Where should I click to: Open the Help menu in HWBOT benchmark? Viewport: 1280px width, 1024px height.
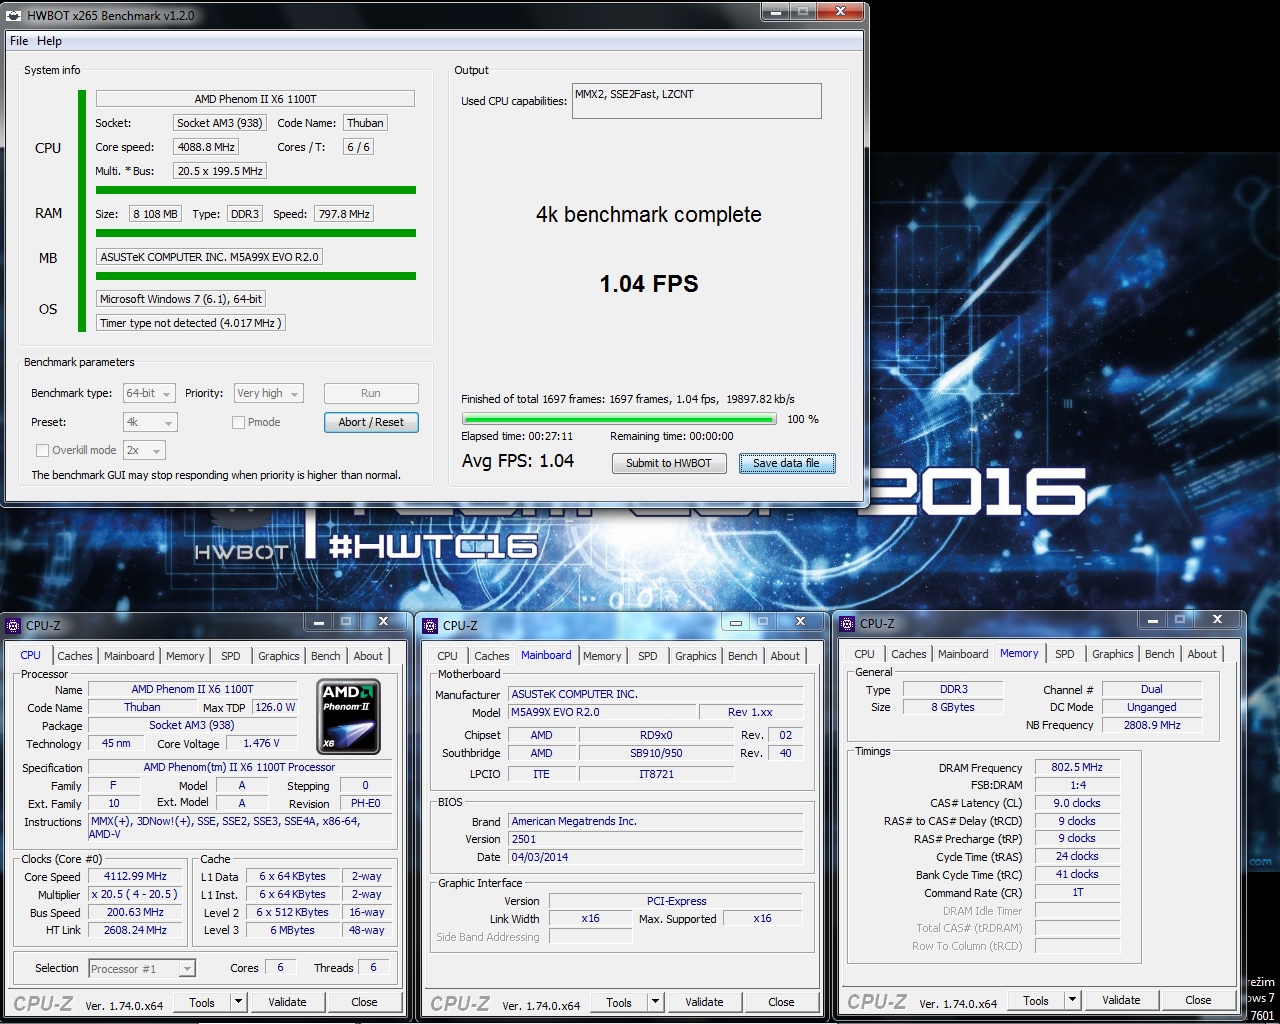tap(49, 41)
